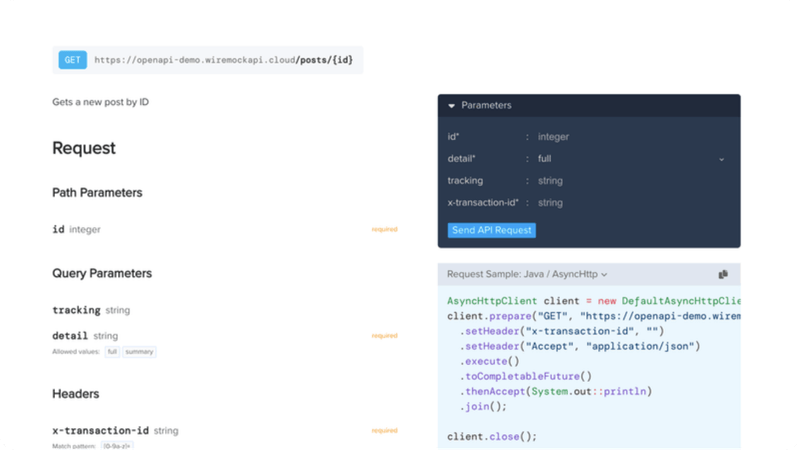Click the endpoint URL ending in /posts/{id}
This screenshot has width=800, height=450.
click(223, 60)
